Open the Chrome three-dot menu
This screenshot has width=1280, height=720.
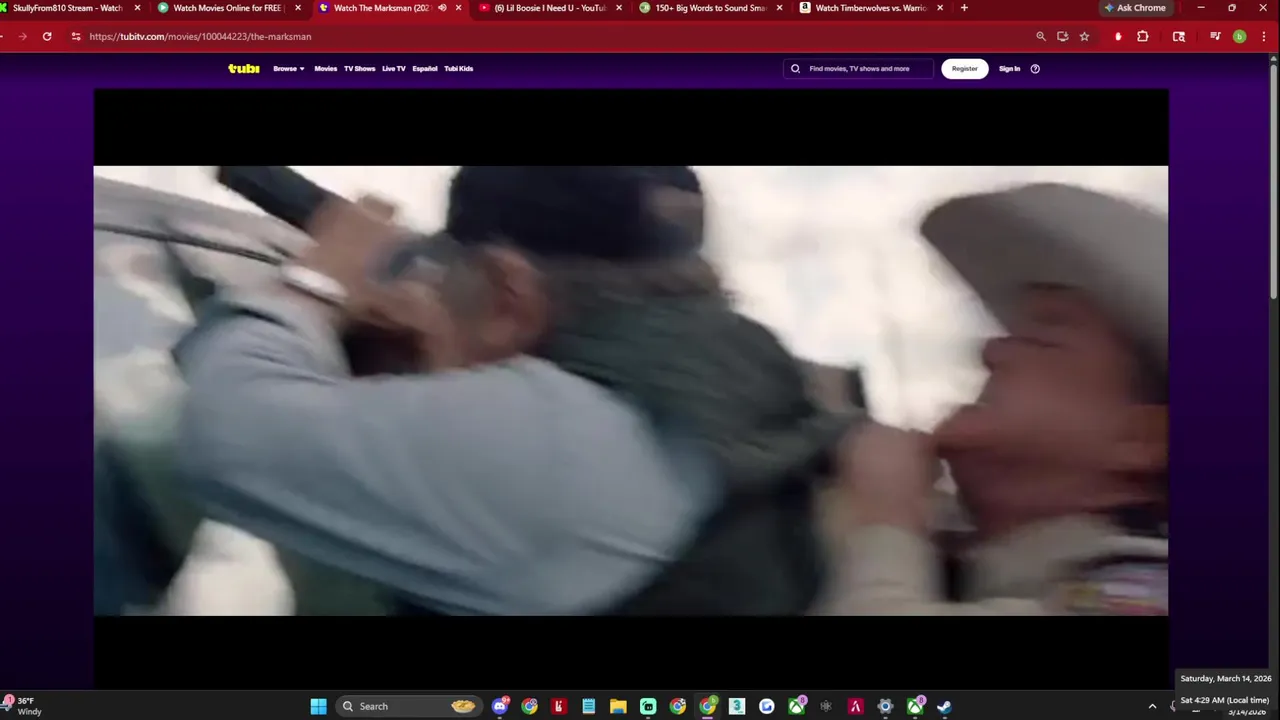coord(1262,36)
